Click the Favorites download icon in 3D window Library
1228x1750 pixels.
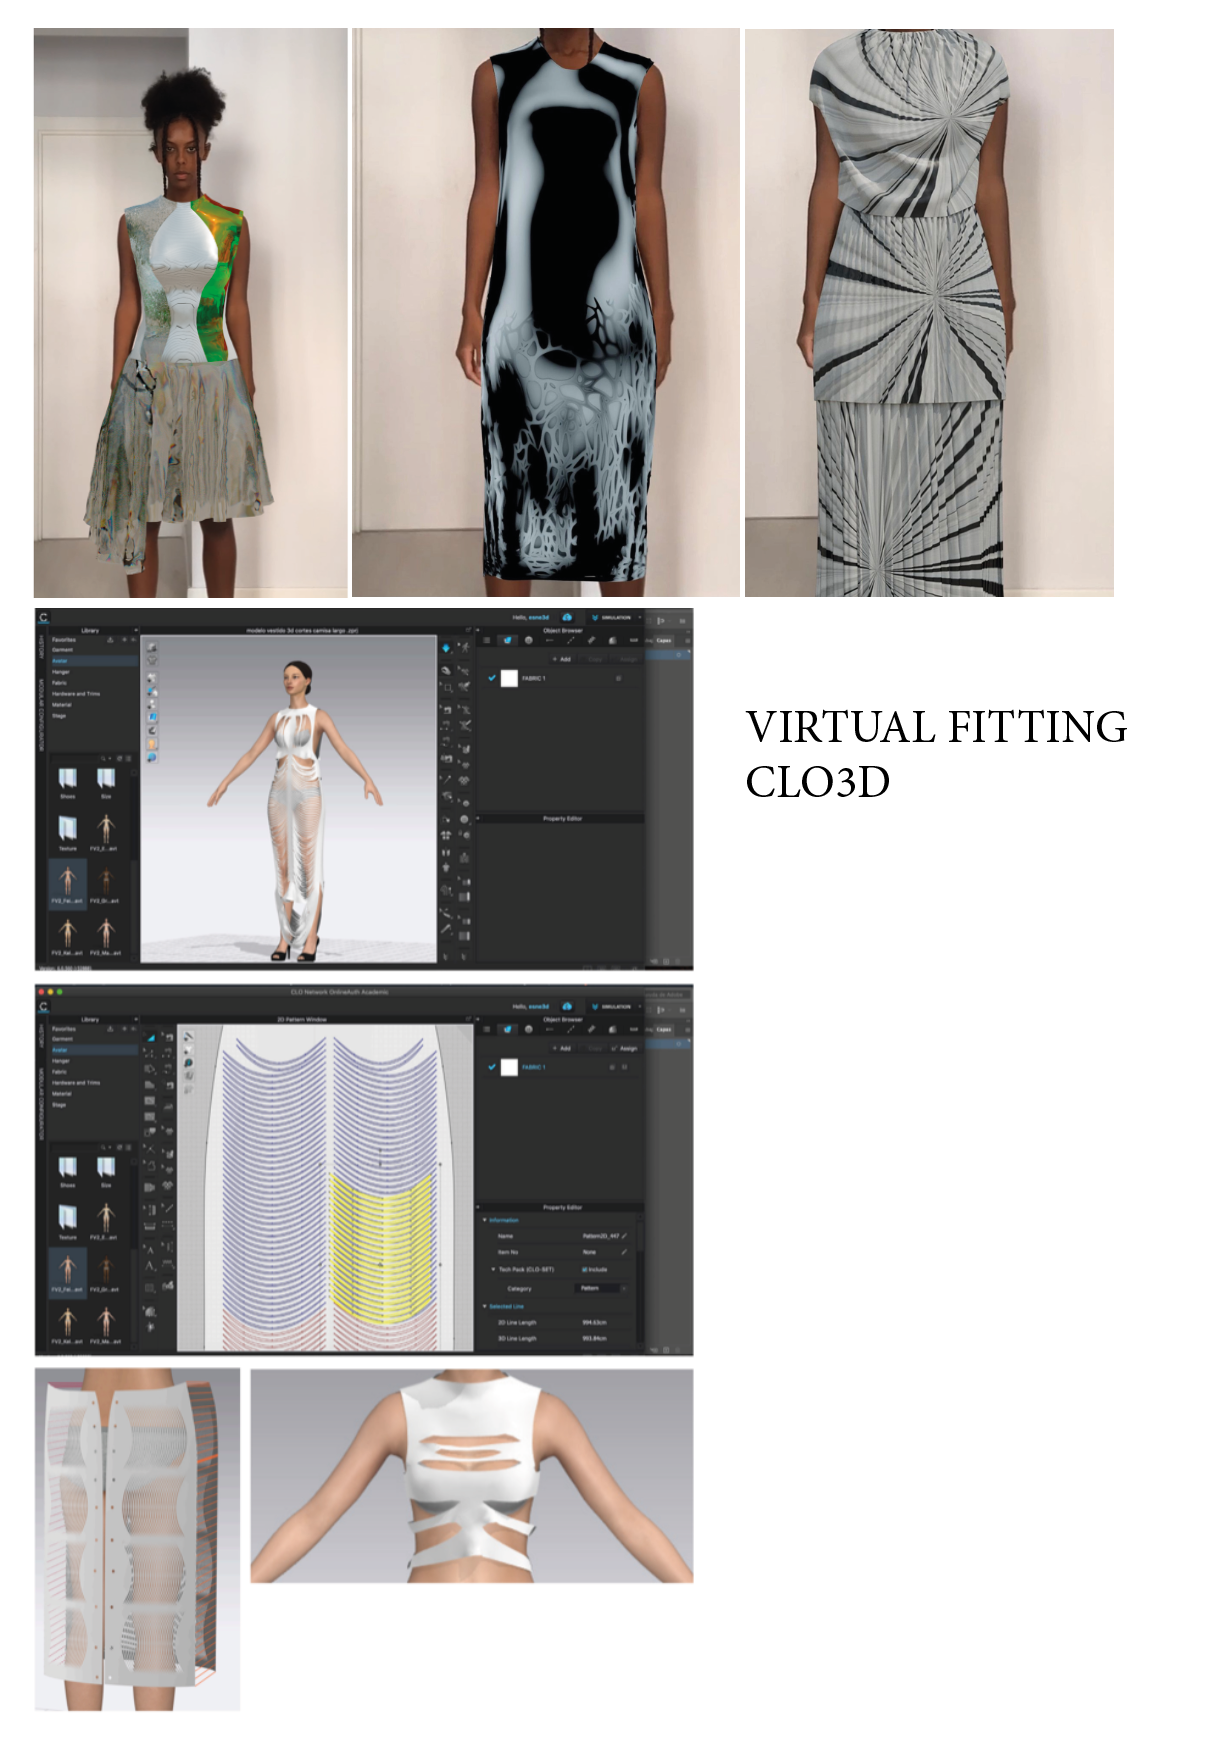tap(110, 640)
